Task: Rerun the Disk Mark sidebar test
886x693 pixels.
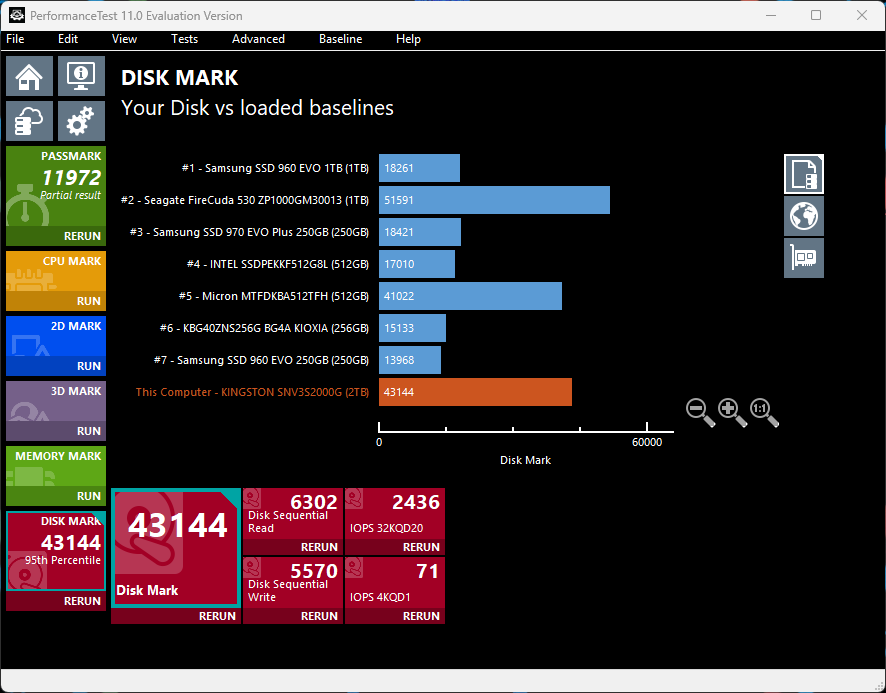Action: click(56, 601)
